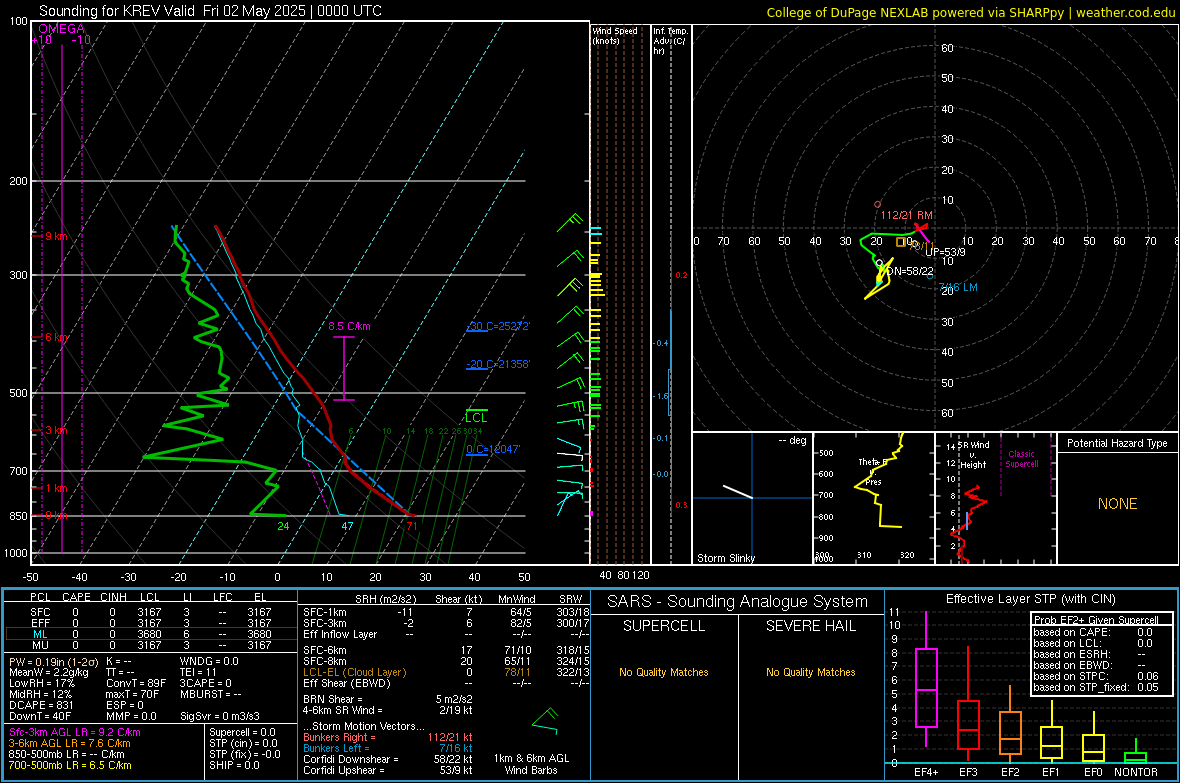Click the based on STPC: 0.06 line

point(1096,676)
